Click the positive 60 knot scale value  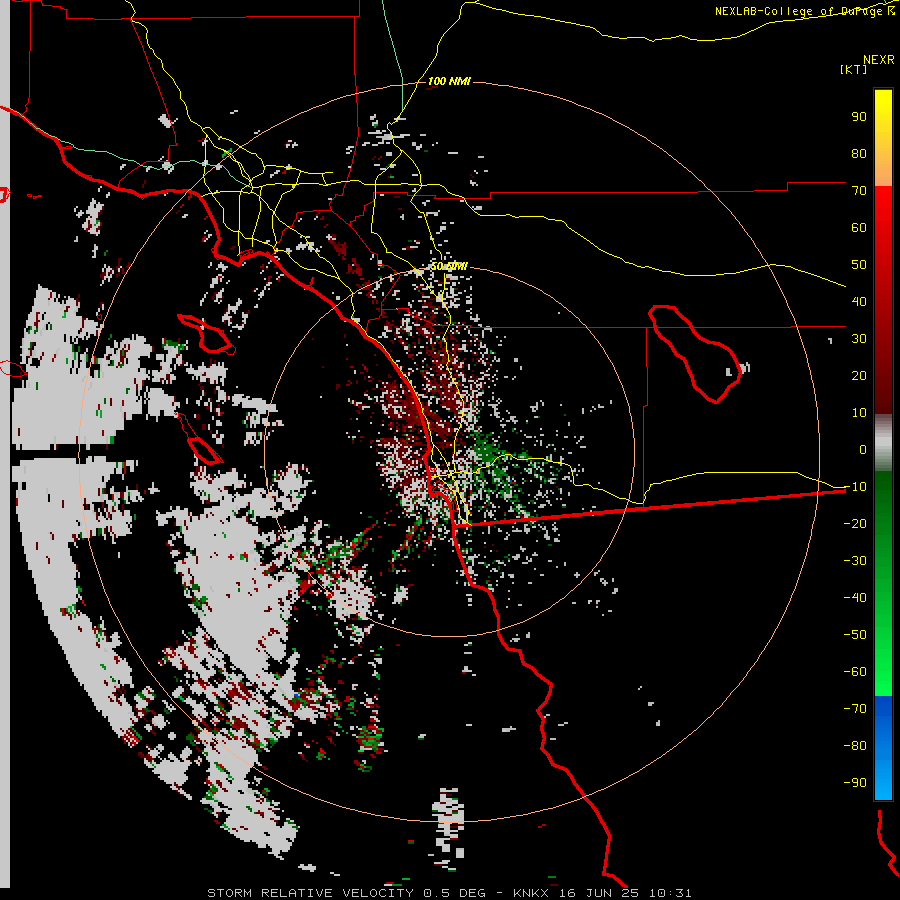[859, 228]
